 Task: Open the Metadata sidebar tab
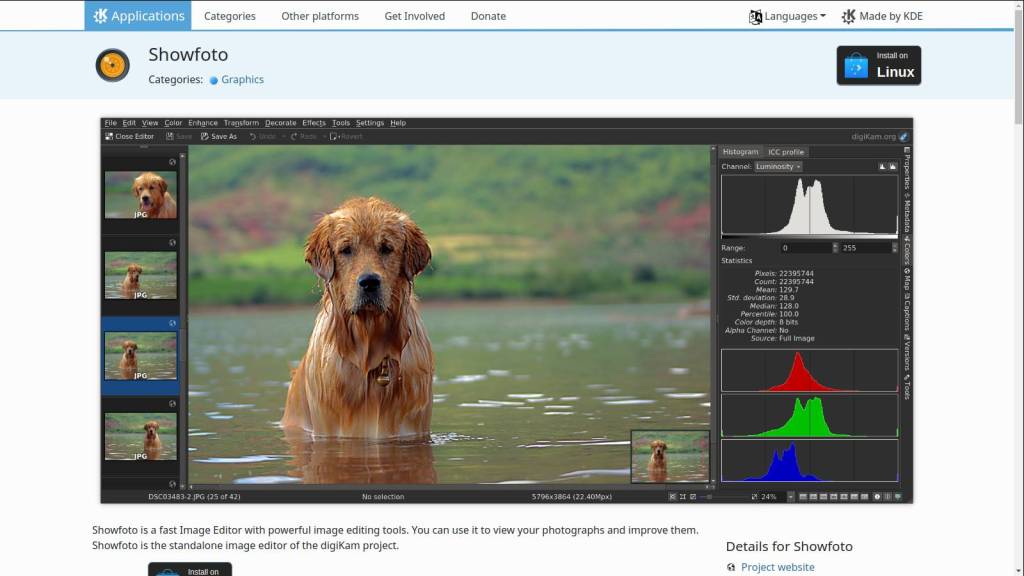tap(907, 213)
